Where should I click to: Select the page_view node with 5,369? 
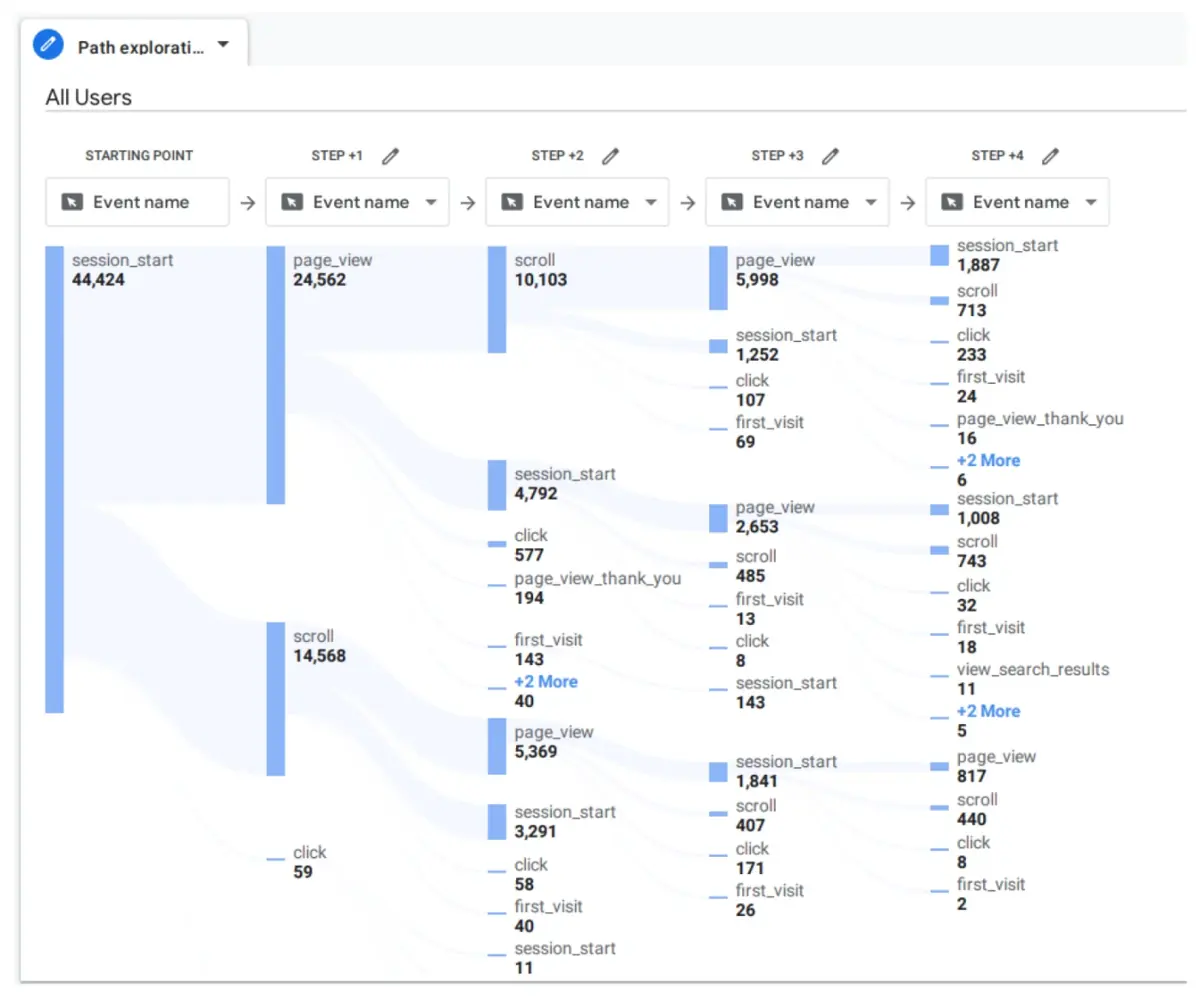pyautogui.click(x=497, y=746)
